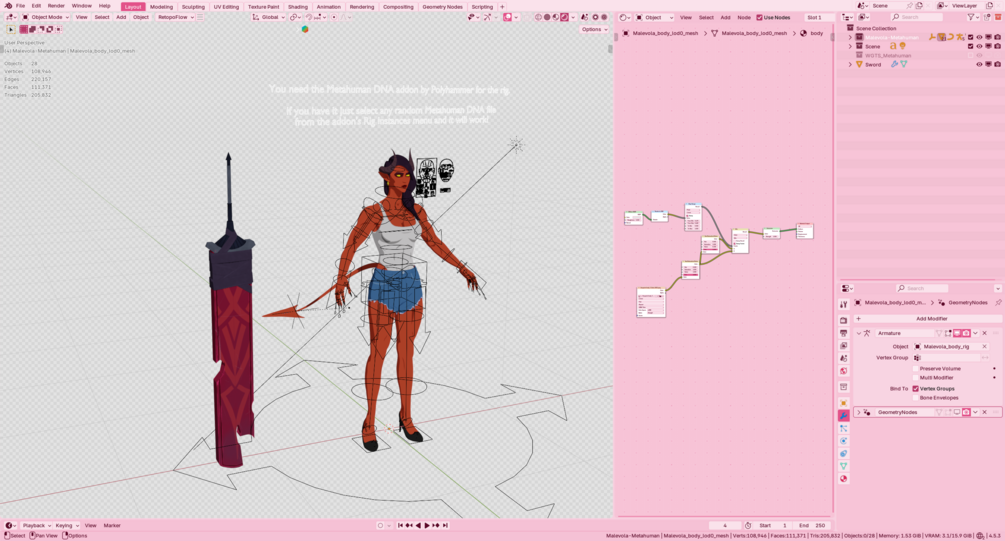1005x541 pixels.
Task: Open the World properties tab
Action: pos(843,370)
